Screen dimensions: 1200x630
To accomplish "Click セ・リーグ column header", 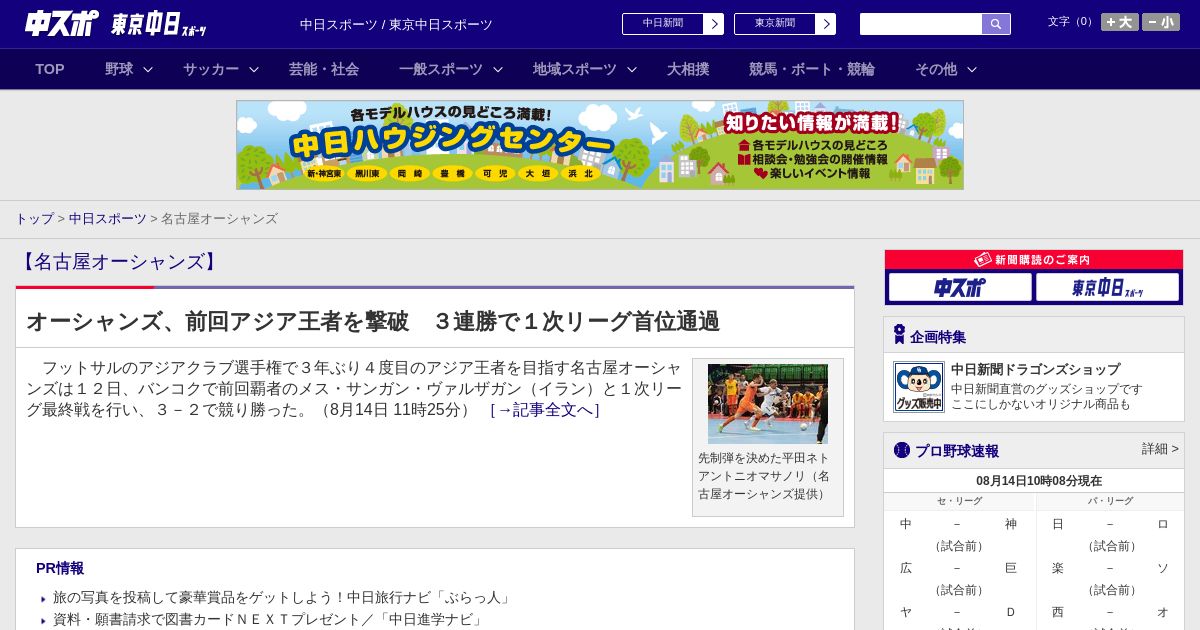I will 959,501.
